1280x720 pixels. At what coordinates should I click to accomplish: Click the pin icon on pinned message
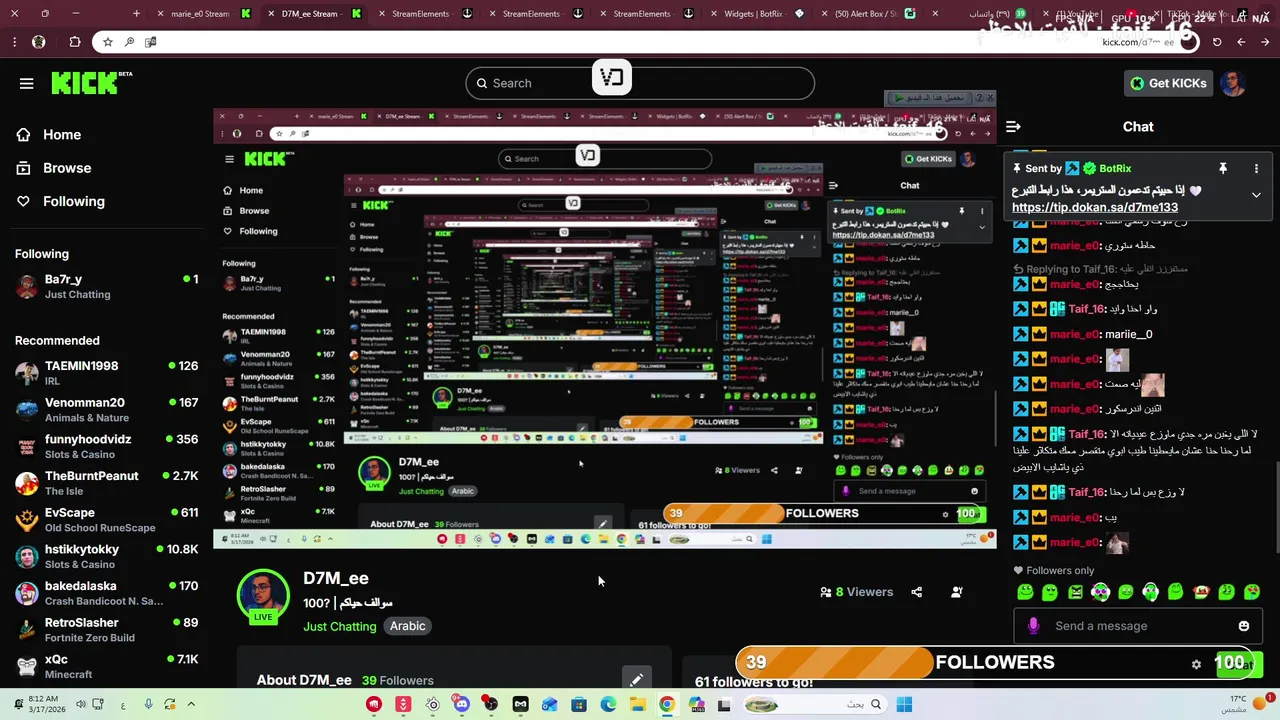pyautogui.click(x=1222, y=169)
